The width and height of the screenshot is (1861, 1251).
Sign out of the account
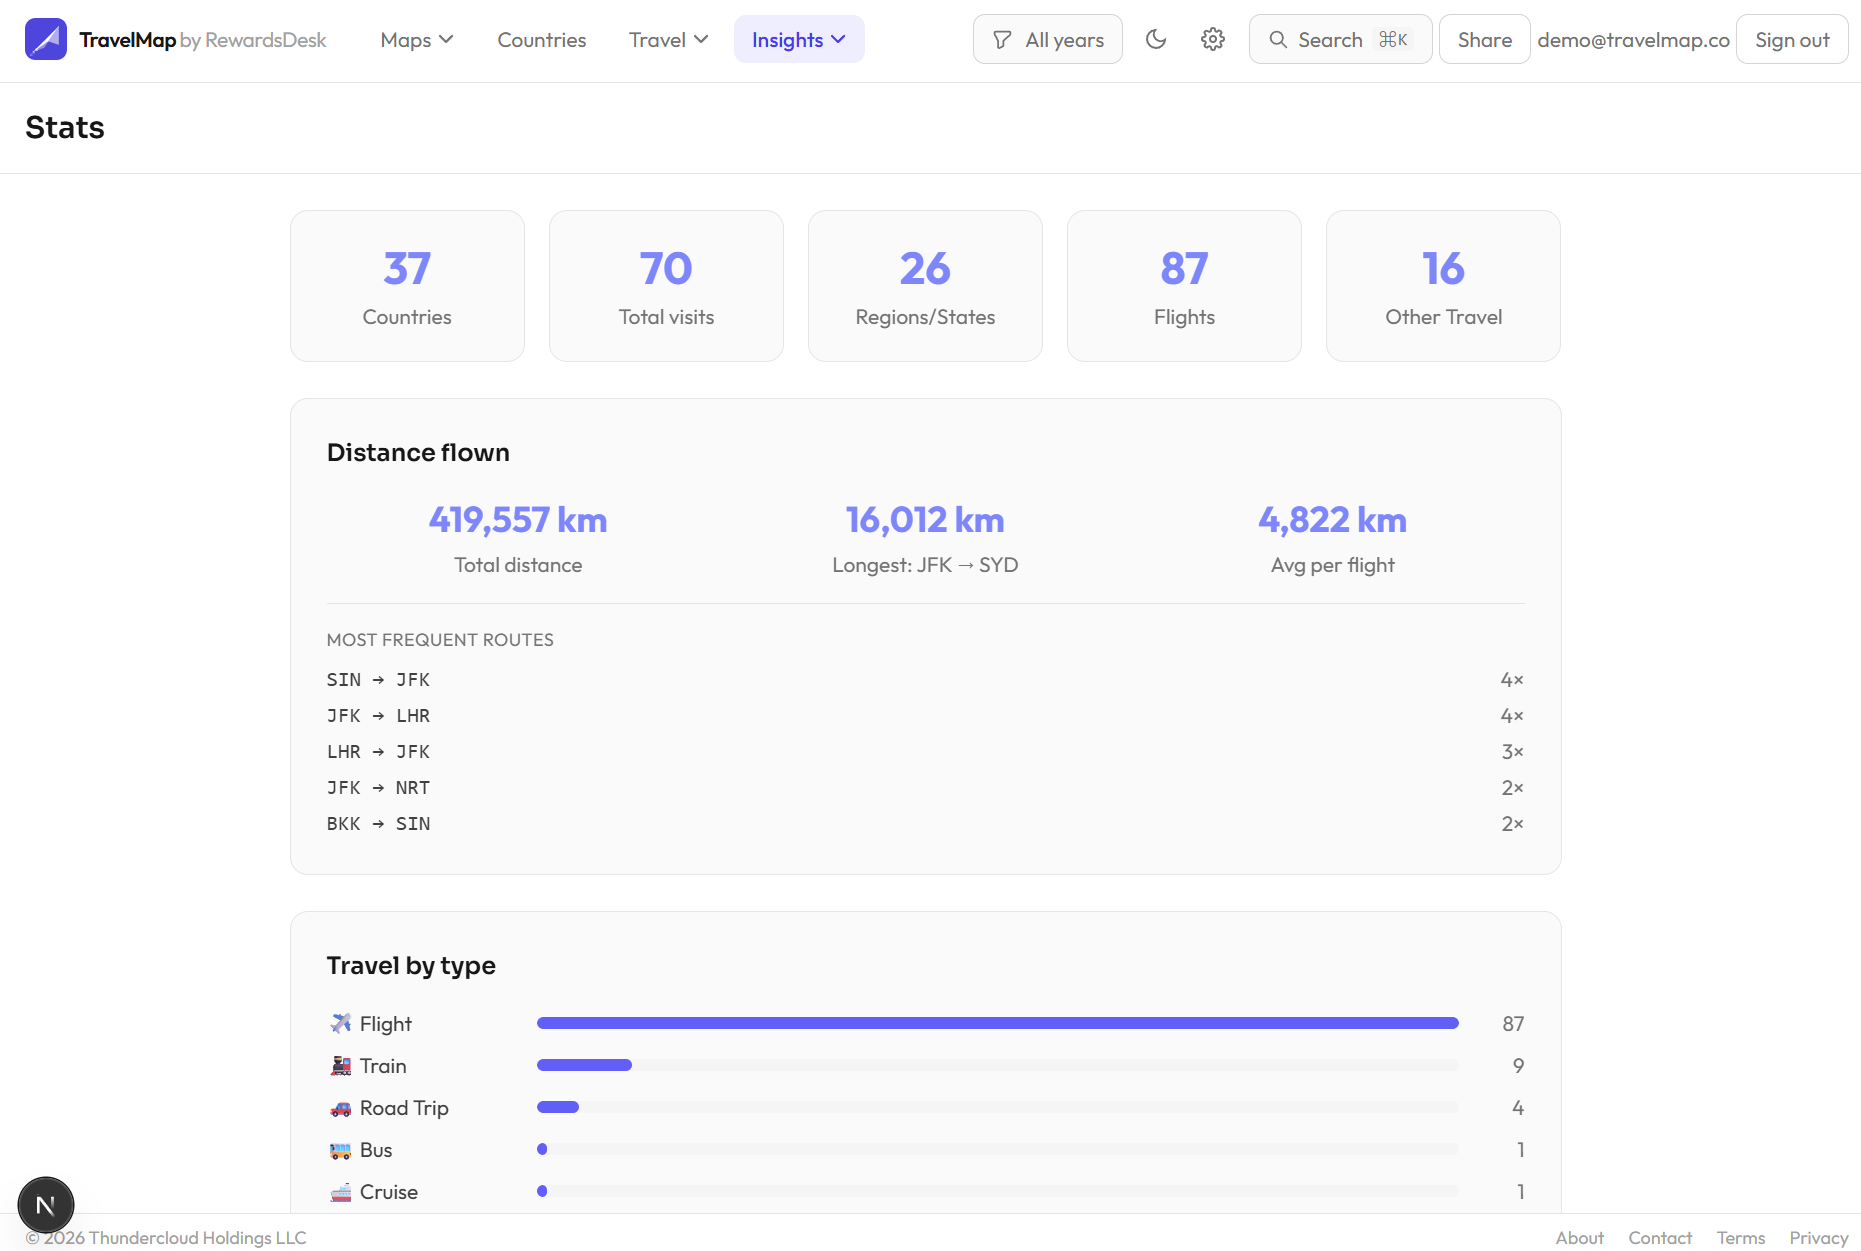click(x=1791, y=39)
